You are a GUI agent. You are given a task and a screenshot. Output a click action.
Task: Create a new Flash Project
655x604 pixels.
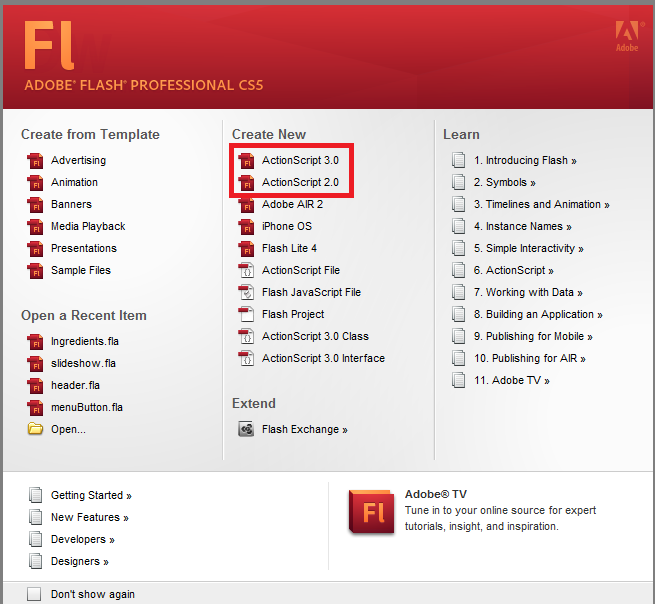pyautogui.click(x=293, y=314)
